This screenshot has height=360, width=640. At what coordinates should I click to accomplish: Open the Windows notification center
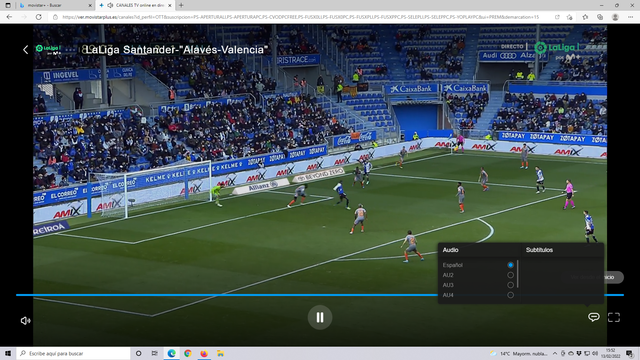pyautogui.click(x=629, y=353)
